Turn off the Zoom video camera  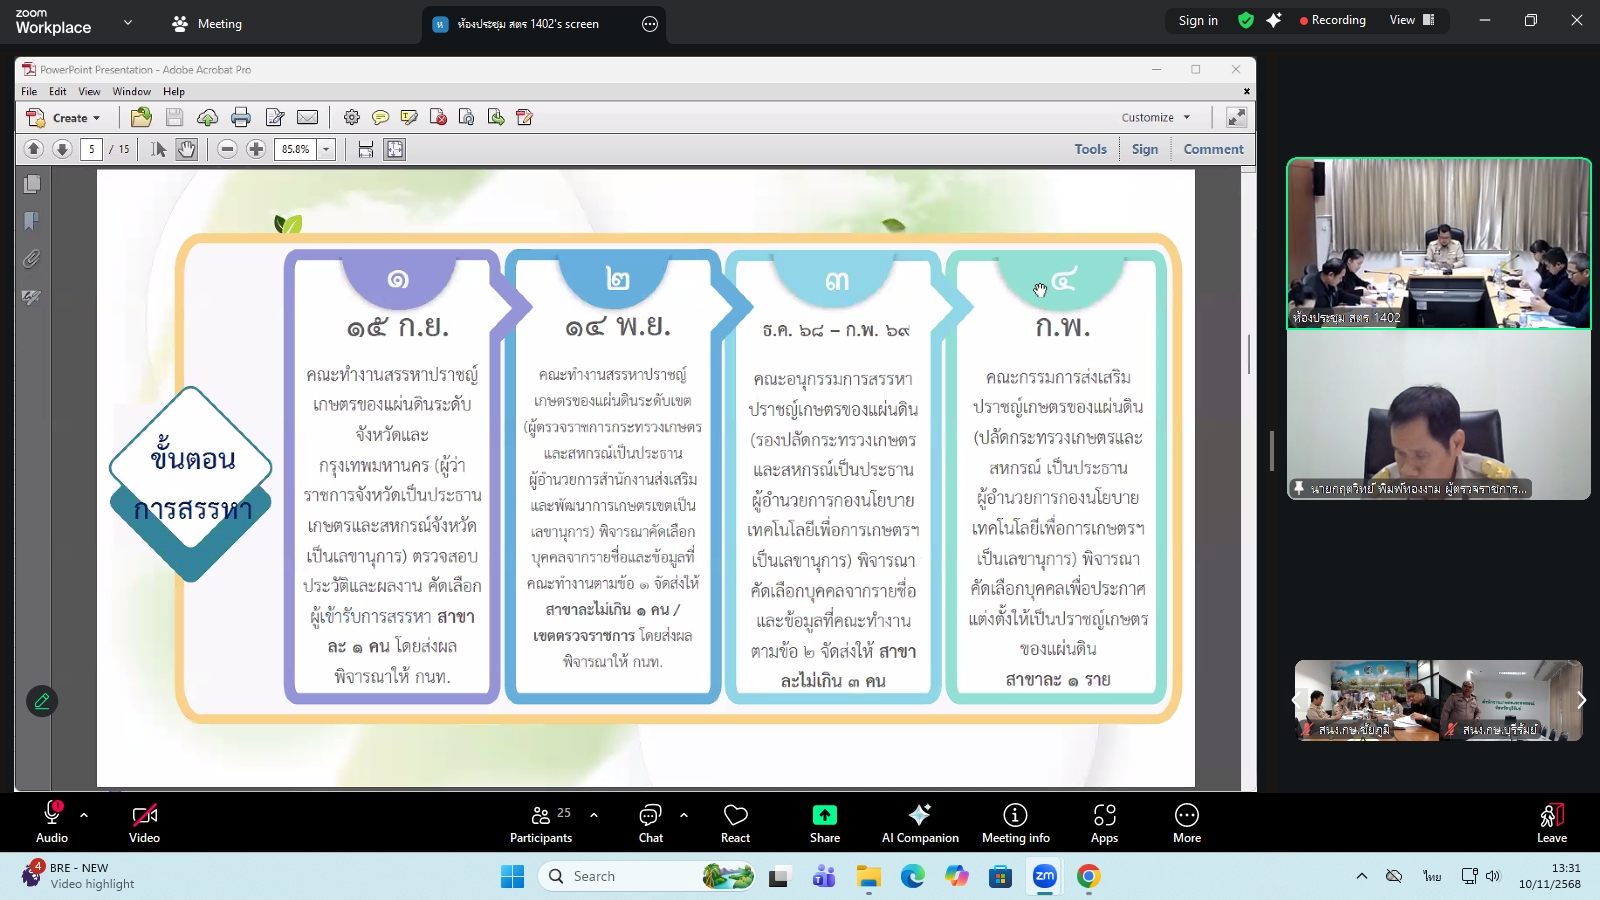[144, 822]
